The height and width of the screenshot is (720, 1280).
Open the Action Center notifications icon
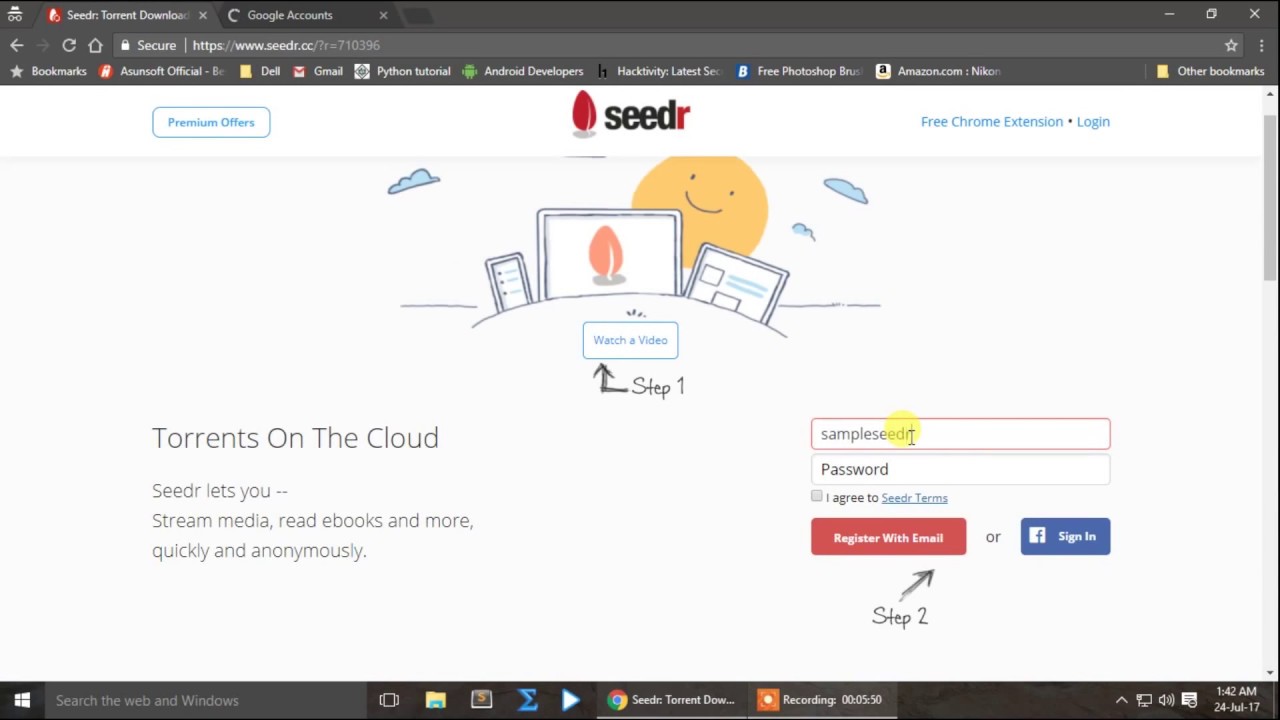[1189, 700]
